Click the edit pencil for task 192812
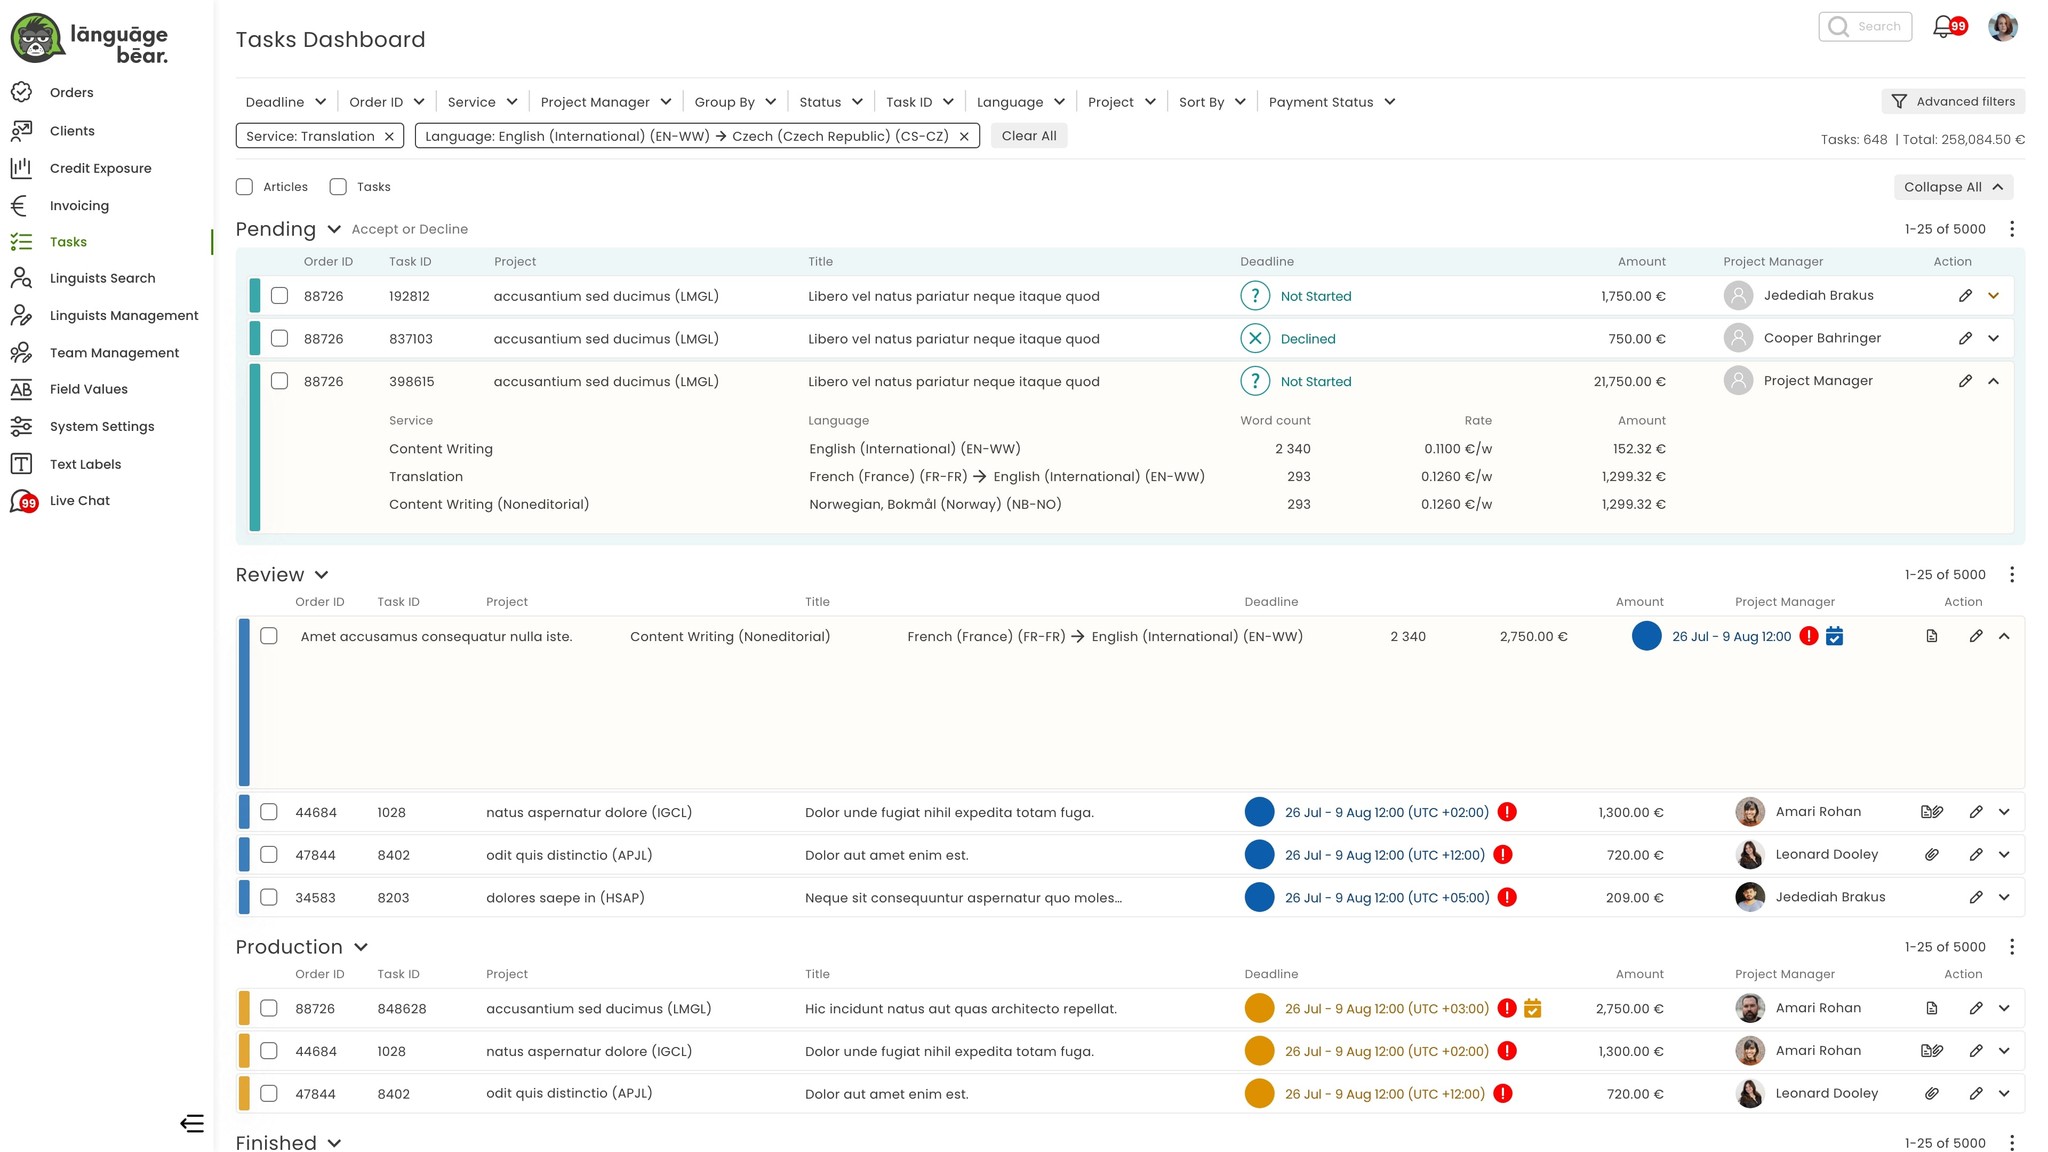 pos(1965,296)
